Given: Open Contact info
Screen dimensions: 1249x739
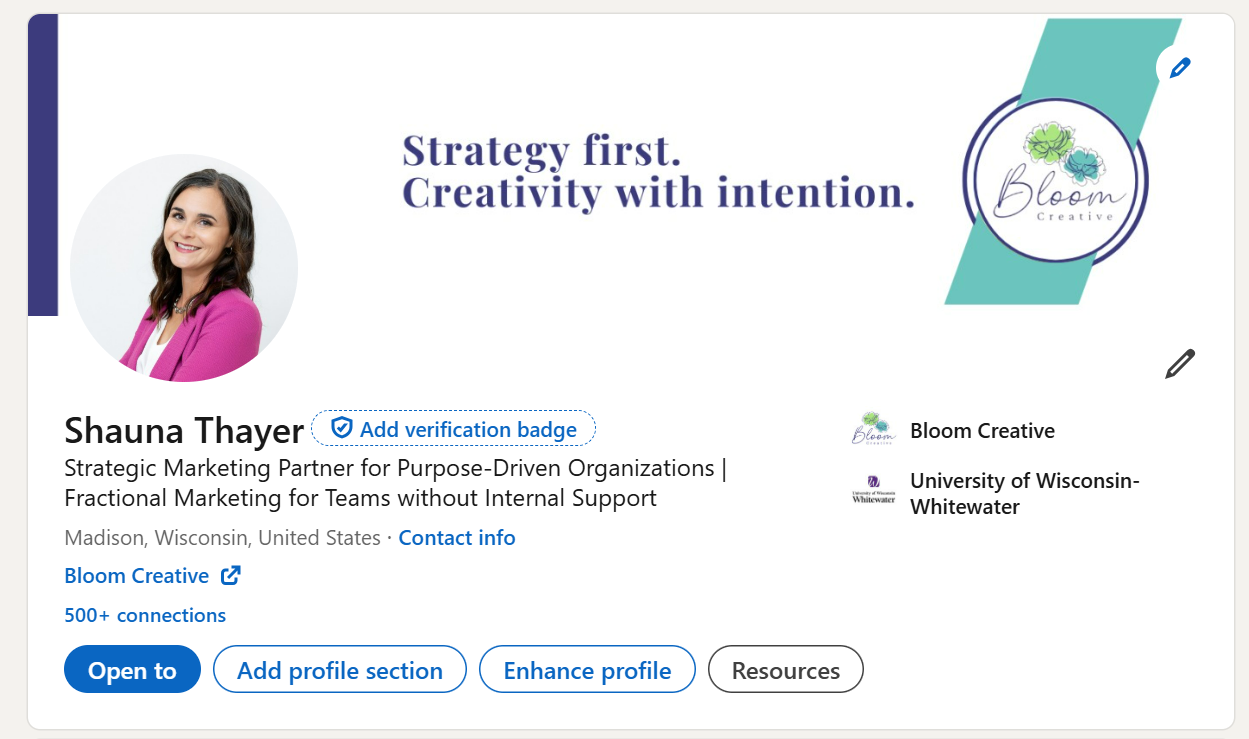Looking at the screenshot, I should coord(457,537).
